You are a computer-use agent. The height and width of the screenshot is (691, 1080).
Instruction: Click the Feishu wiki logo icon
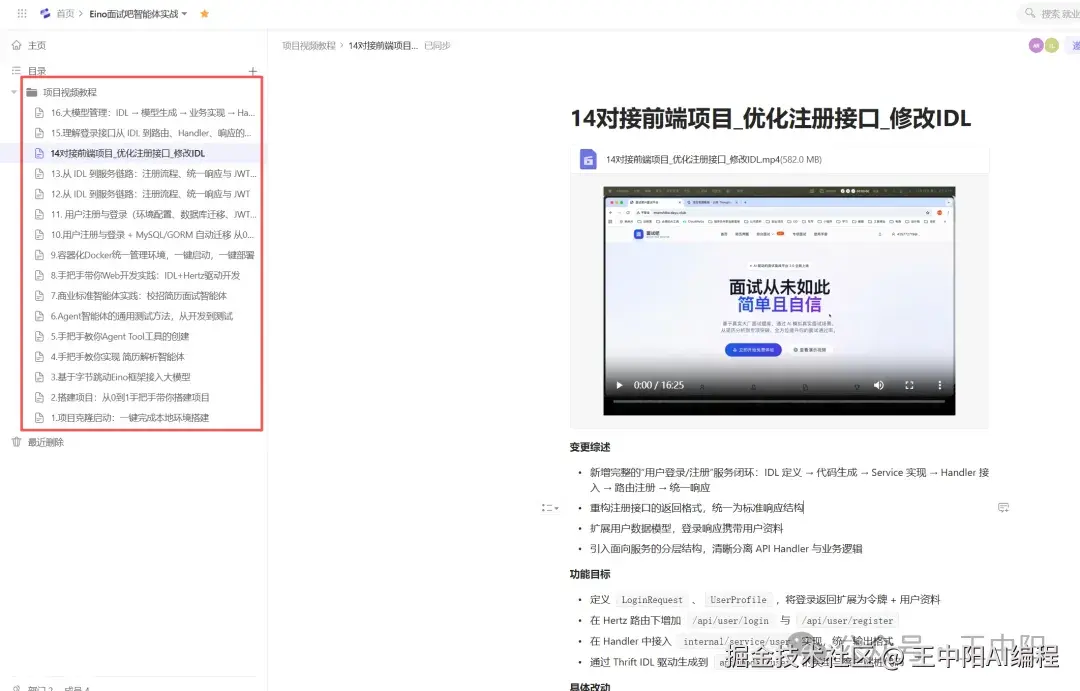45,13
